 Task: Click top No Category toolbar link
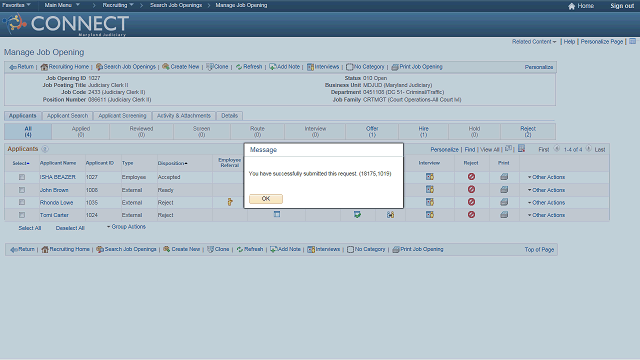point(366,67)
